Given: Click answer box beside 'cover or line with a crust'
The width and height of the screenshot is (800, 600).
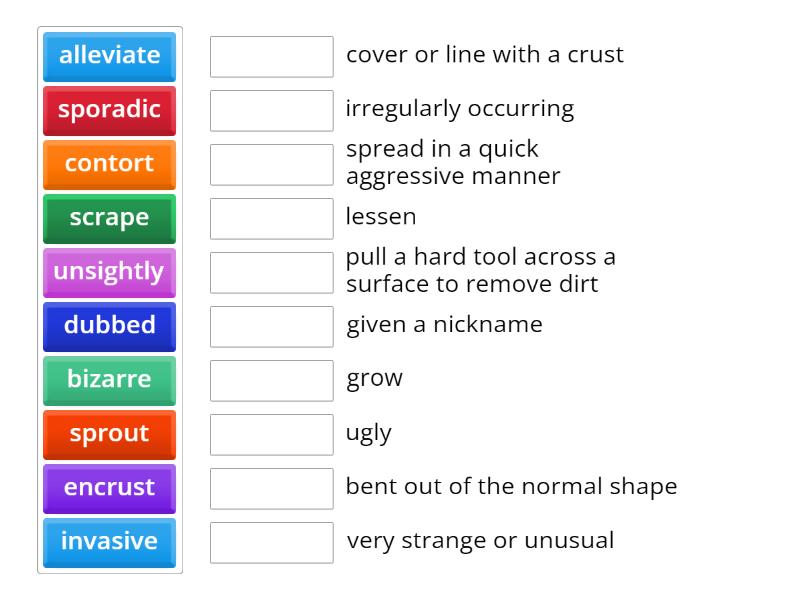Looking at the screenshot, I should click(271, 57).
